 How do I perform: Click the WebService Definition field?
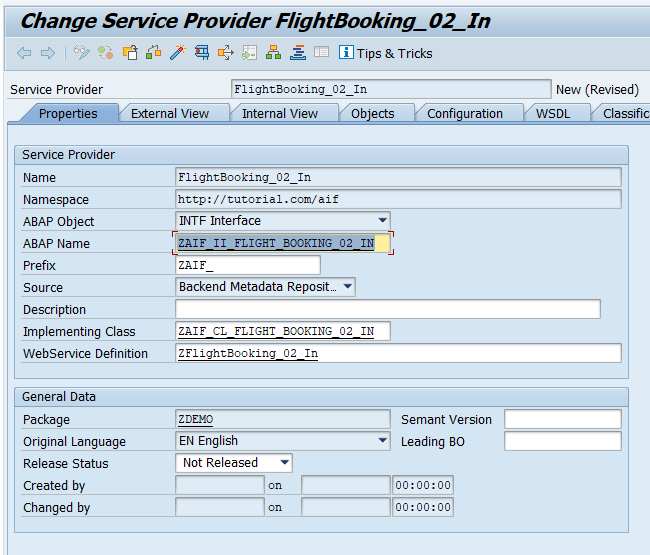tap(398, 353)
